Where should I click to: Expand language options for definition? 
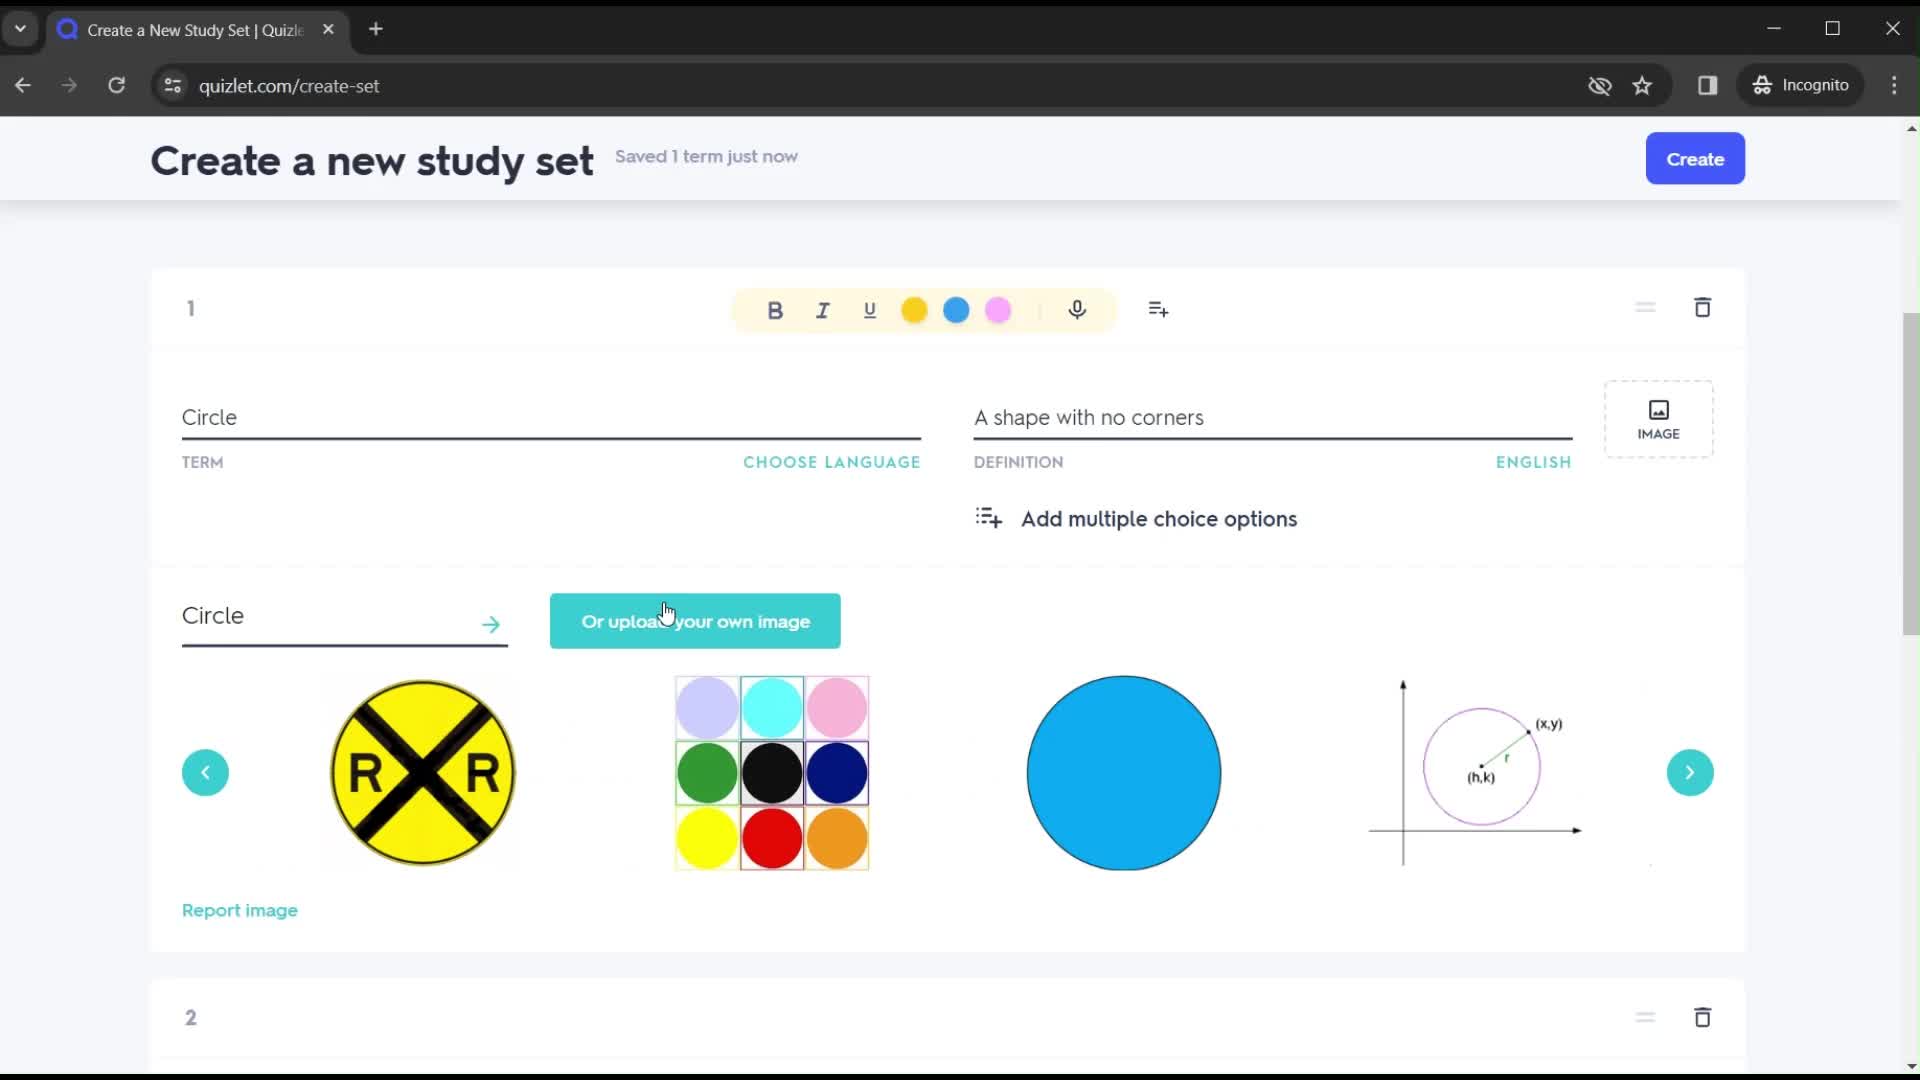point(1534,462)
